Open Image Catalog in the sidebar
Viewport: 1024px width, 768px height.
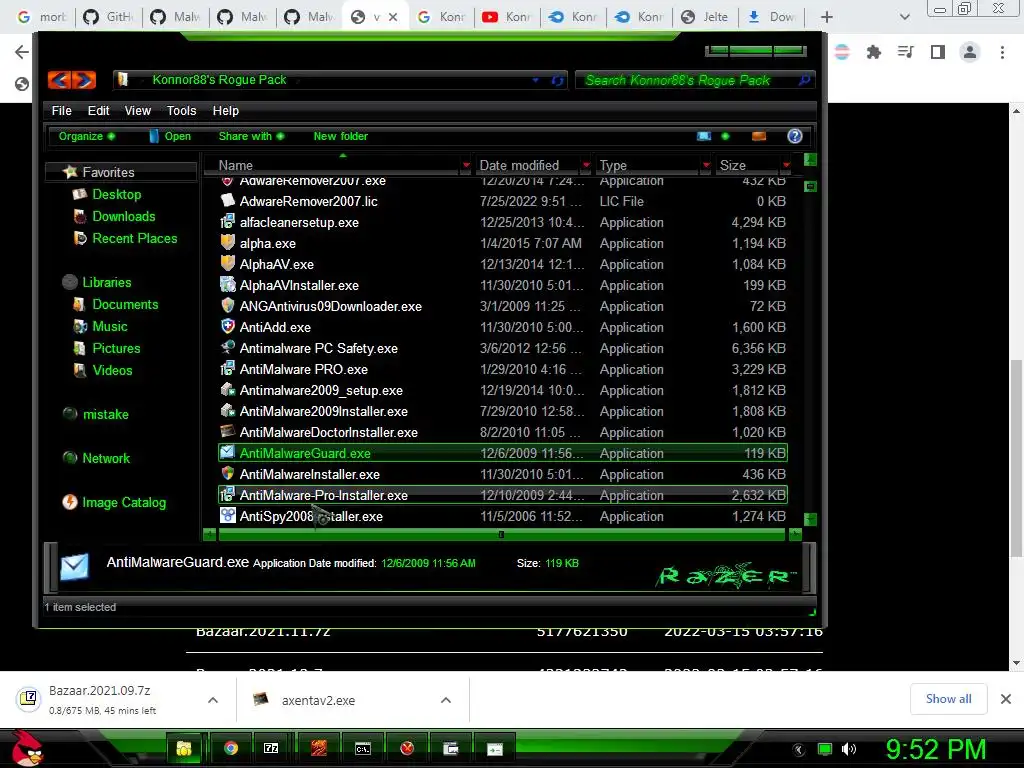point(123,502)
